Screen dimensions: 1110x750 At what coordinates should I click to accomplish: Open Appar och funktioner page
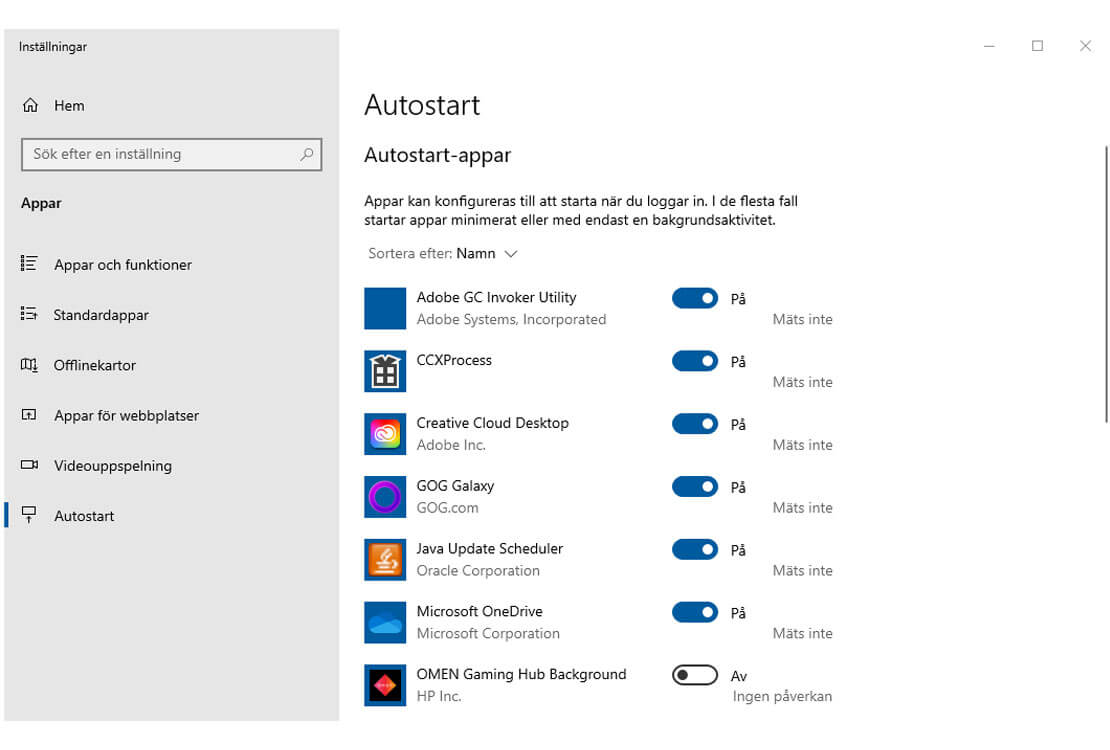122,265
